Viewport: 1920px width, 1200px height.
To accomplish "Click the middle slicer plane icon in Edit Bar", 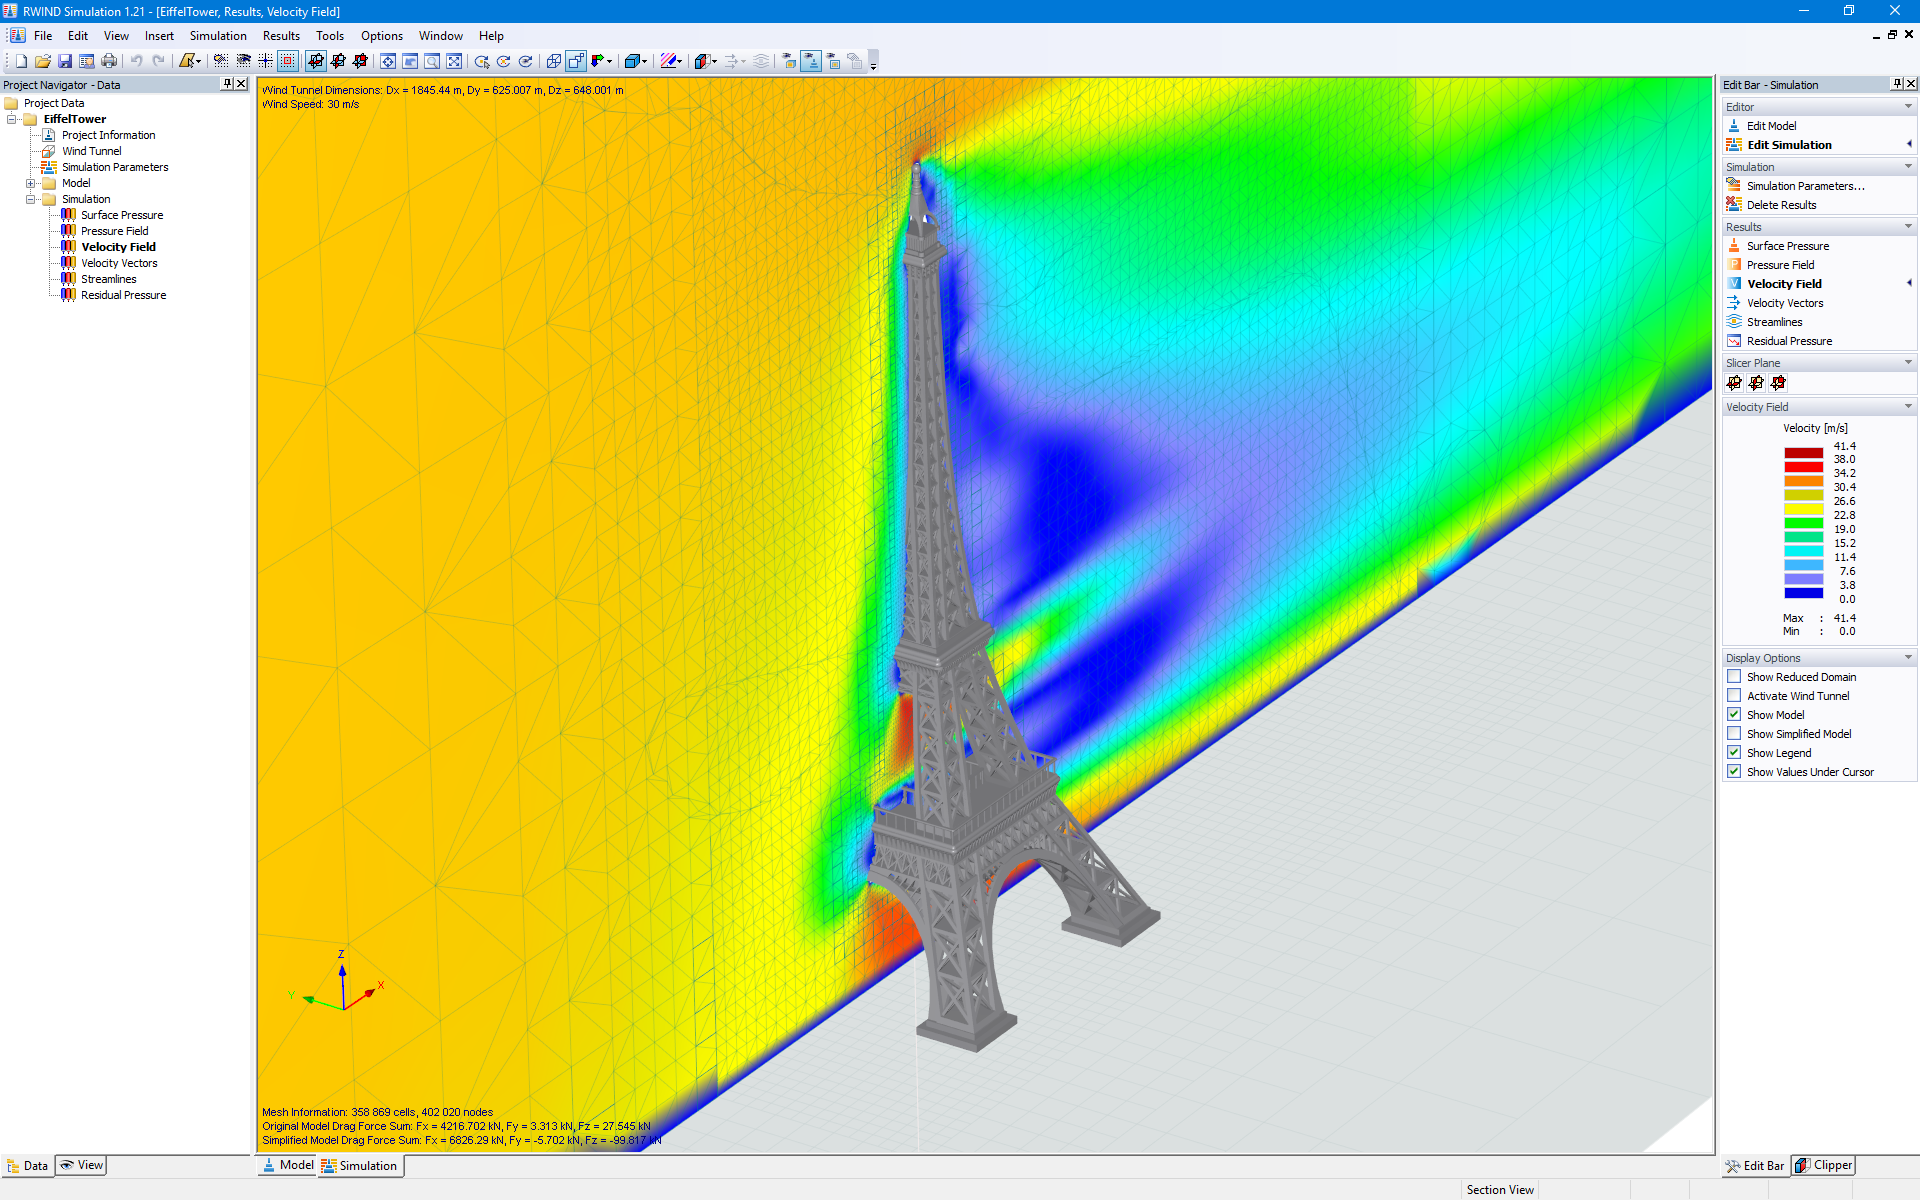I will (1756, 383).
